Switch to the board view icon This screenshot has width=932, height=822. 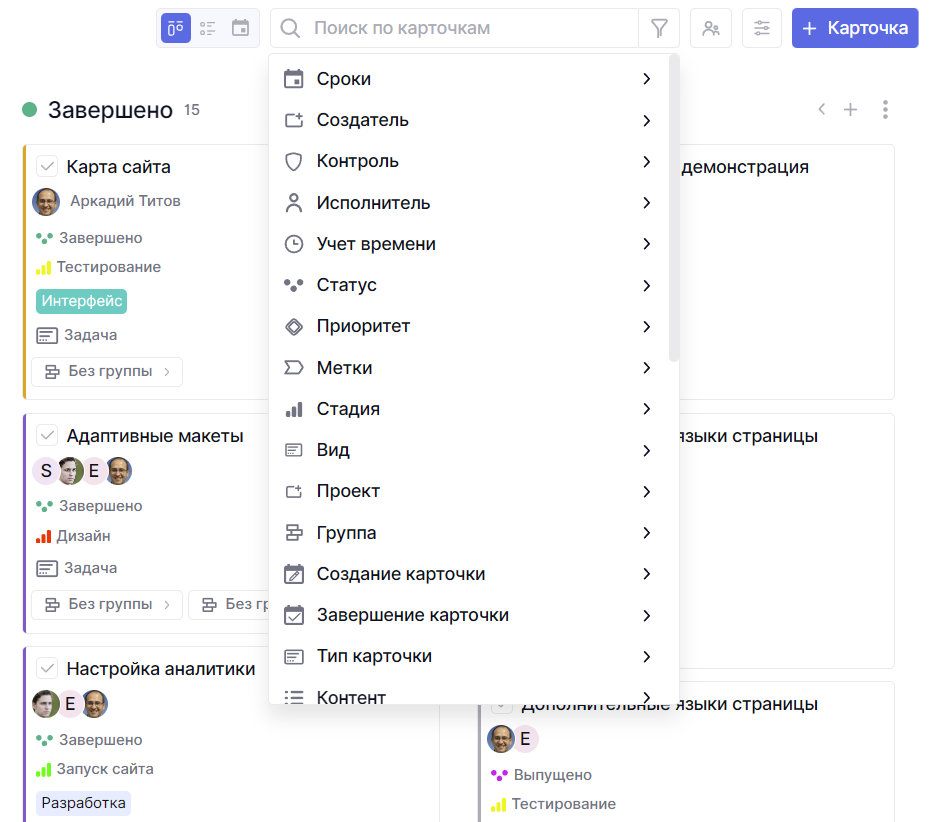tap(176, 28)
